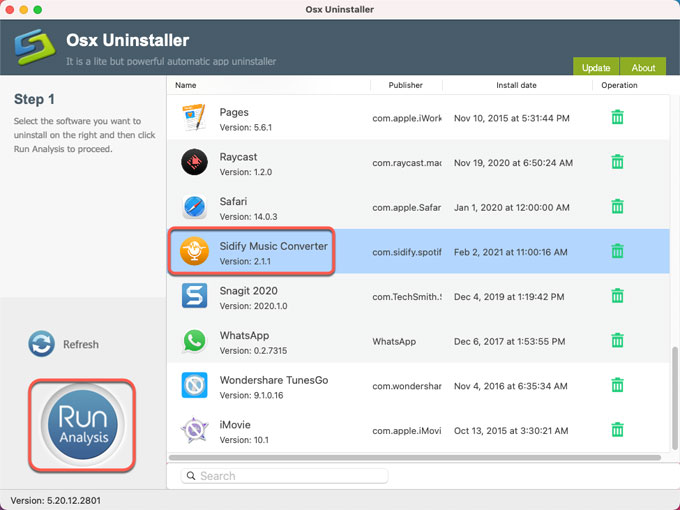
Task: Click com.TechSmith publisher cell
Action: click(x=407, y=297)
